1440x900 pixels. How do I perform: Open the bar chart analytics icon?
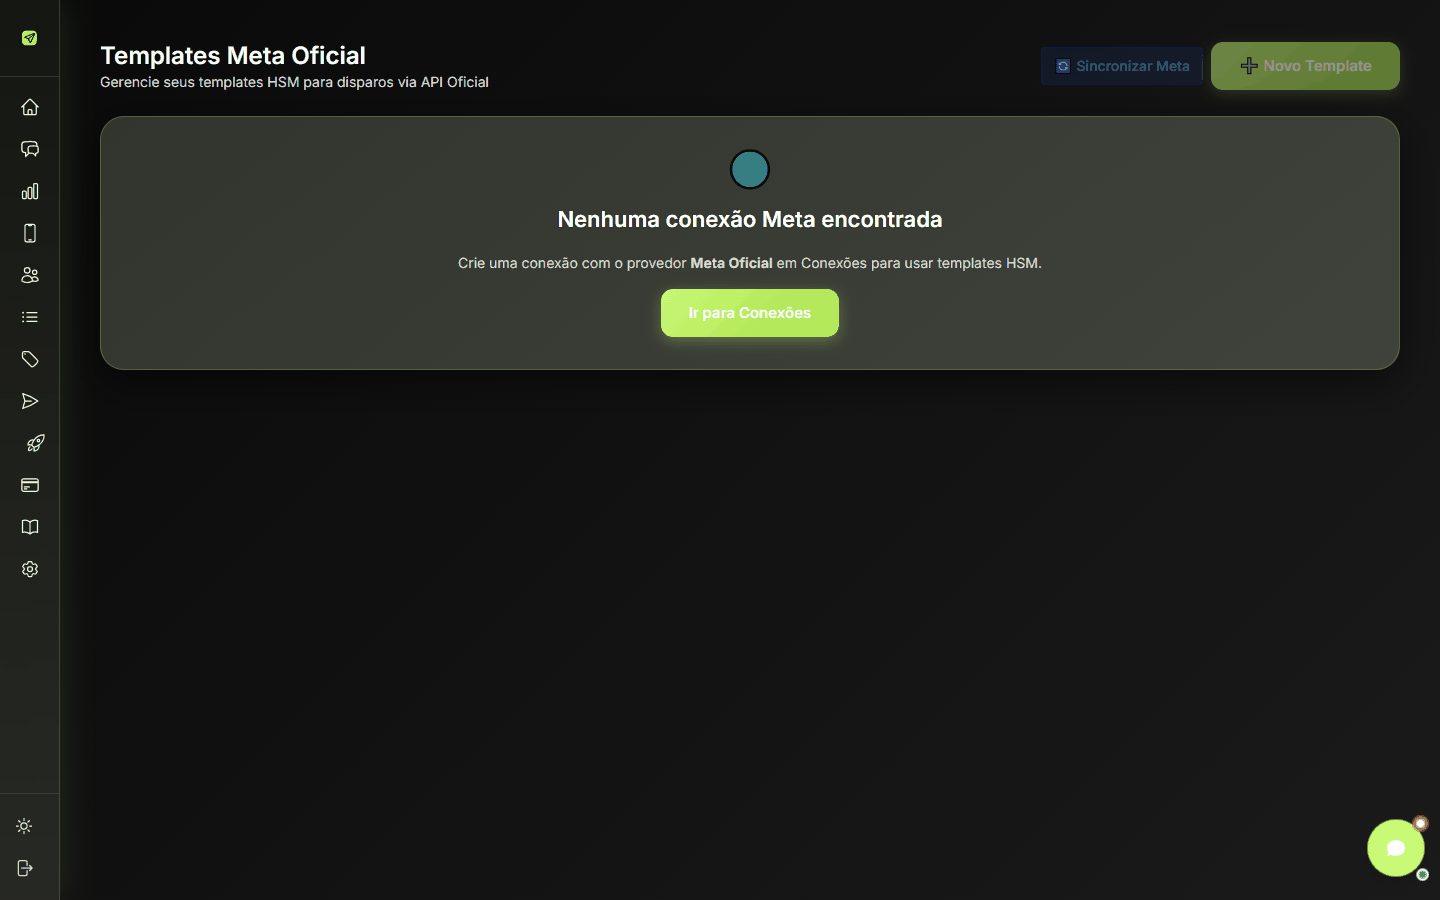[x=30, y=191]
